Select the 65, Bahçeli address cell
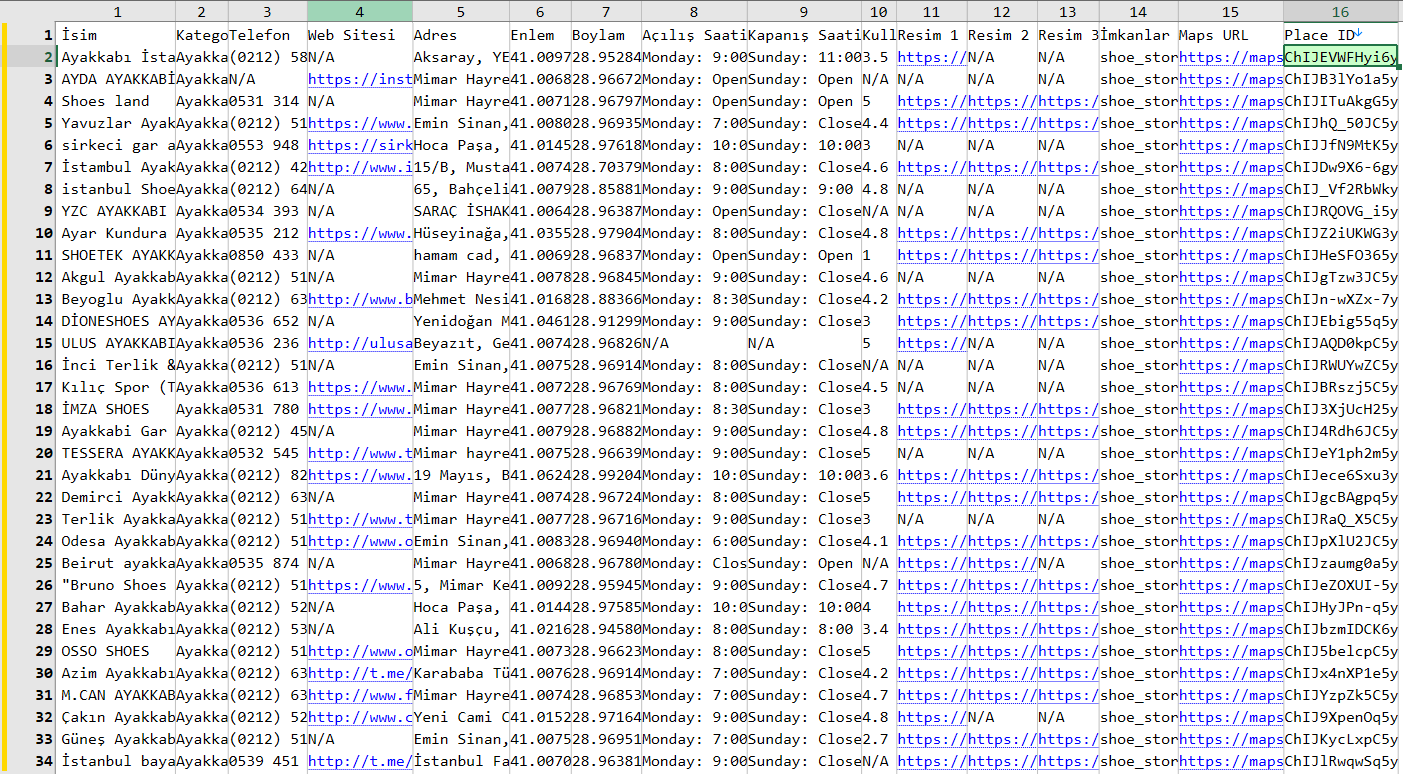This screenshot has height=774, width=1403. pos(461,189)
